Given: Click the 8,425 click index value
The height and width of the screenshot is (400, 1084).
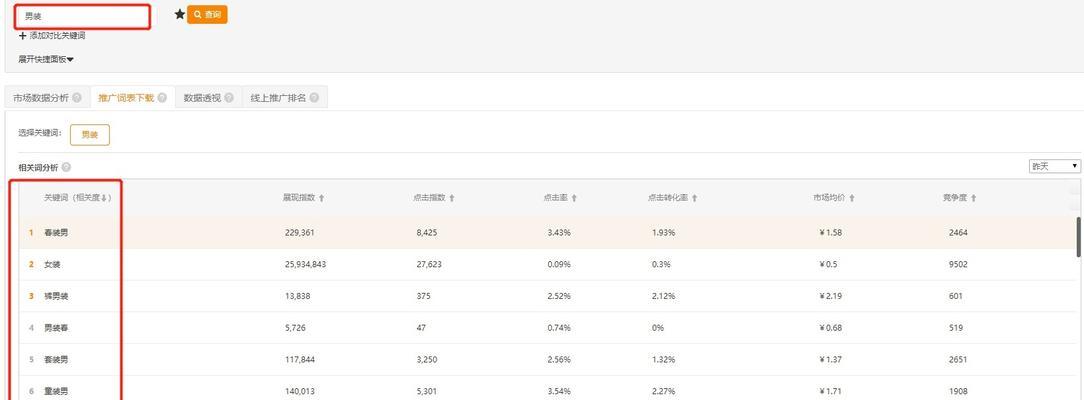Looking at the screenshot, I should click(427, 233).
